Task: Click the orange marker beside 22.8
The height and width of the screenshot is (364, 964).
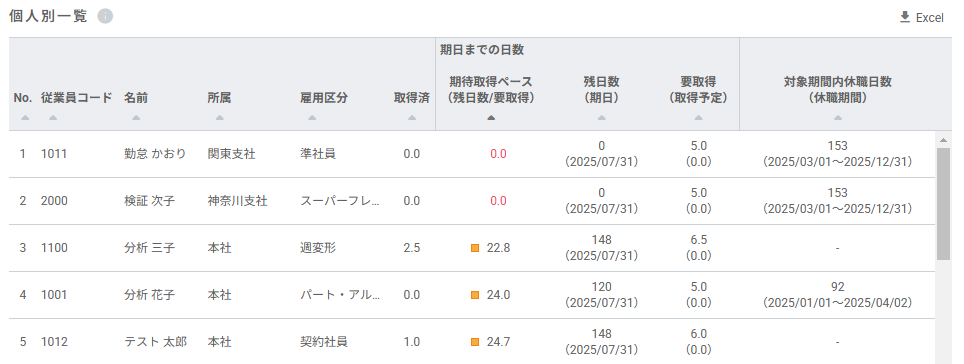Action: [x=475, y=248]
